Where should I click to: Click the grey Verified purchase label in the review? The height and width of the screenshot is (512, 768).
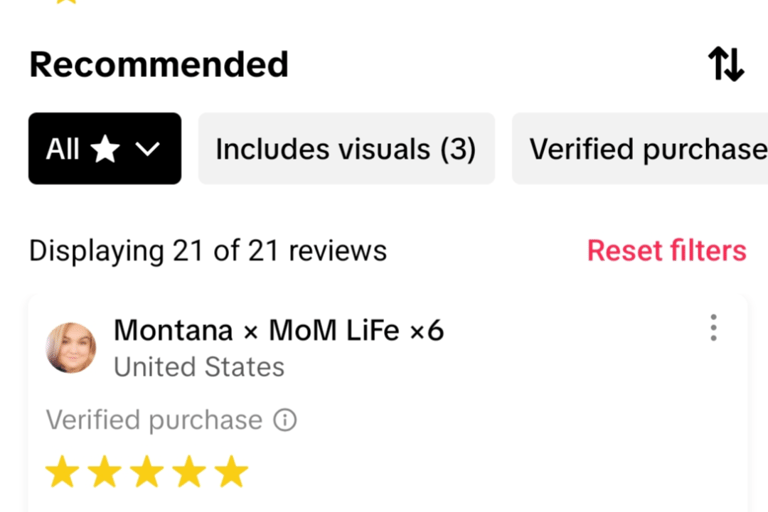pos(154,420)
